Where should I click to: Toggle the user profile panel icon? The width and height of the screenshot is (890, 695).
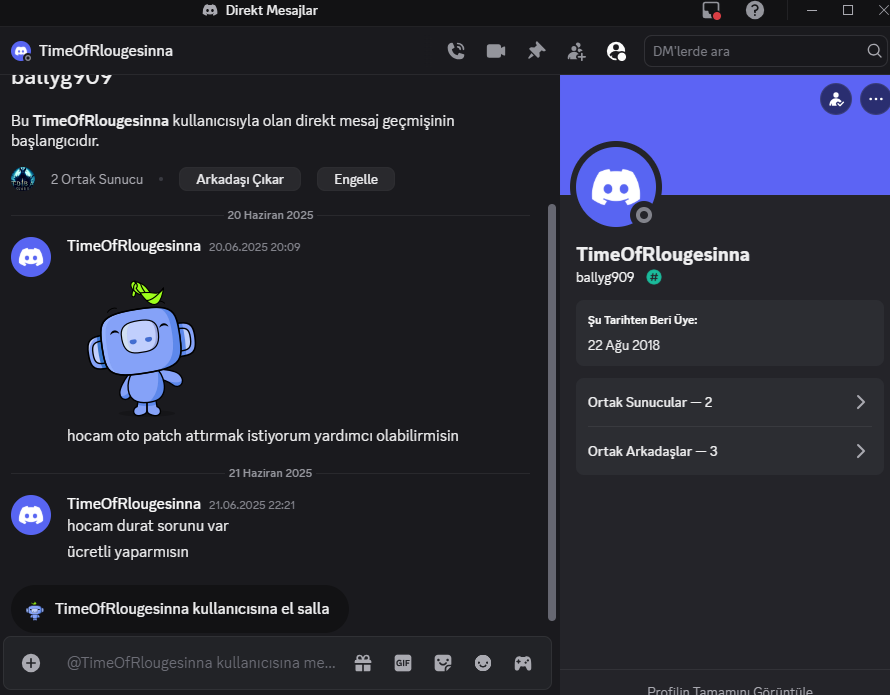pyautogui.click(x=616, y=52)
